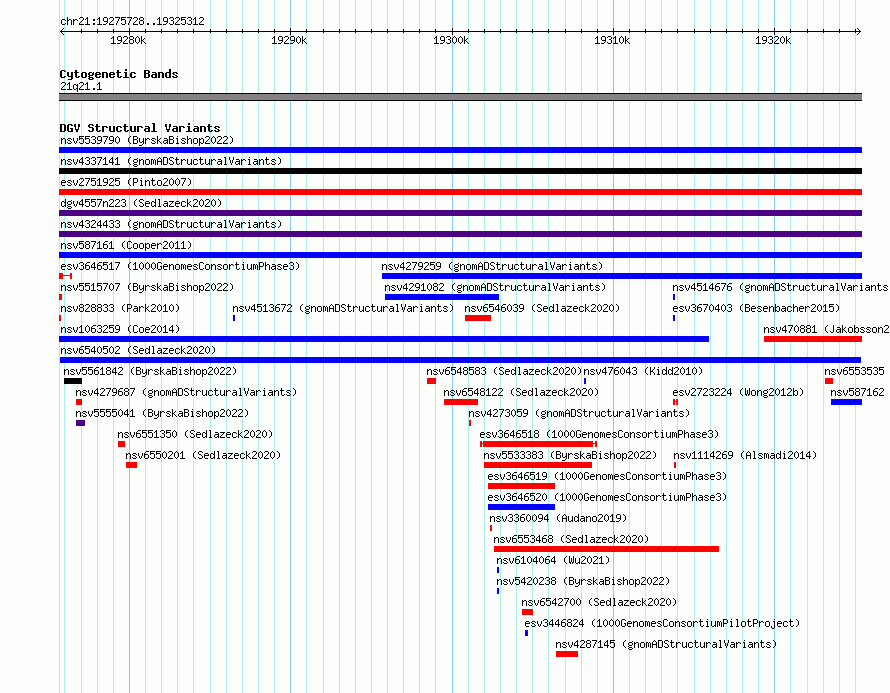This screenshot has width=890, height=693.
Task: Click nsv4279687 (gnomADStructuralVariants) label
Action: click(x=186, y=392)
